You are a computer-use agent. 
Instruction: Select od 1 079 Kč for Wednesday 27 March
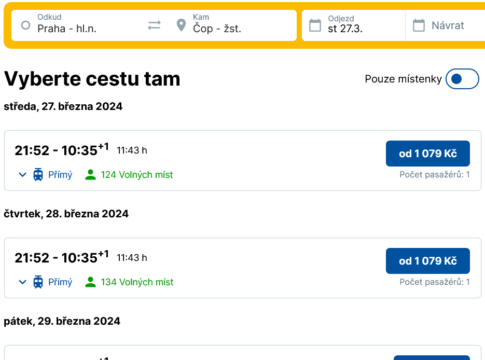point(428,154)
